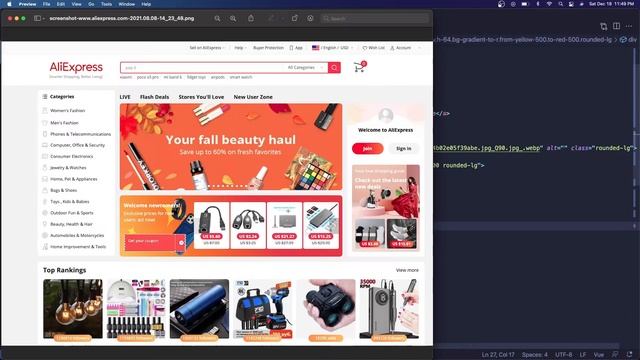This screenshot has height=360, width=640.
Task: Change LF end-of-line sequence
Action: coord(583,355)
